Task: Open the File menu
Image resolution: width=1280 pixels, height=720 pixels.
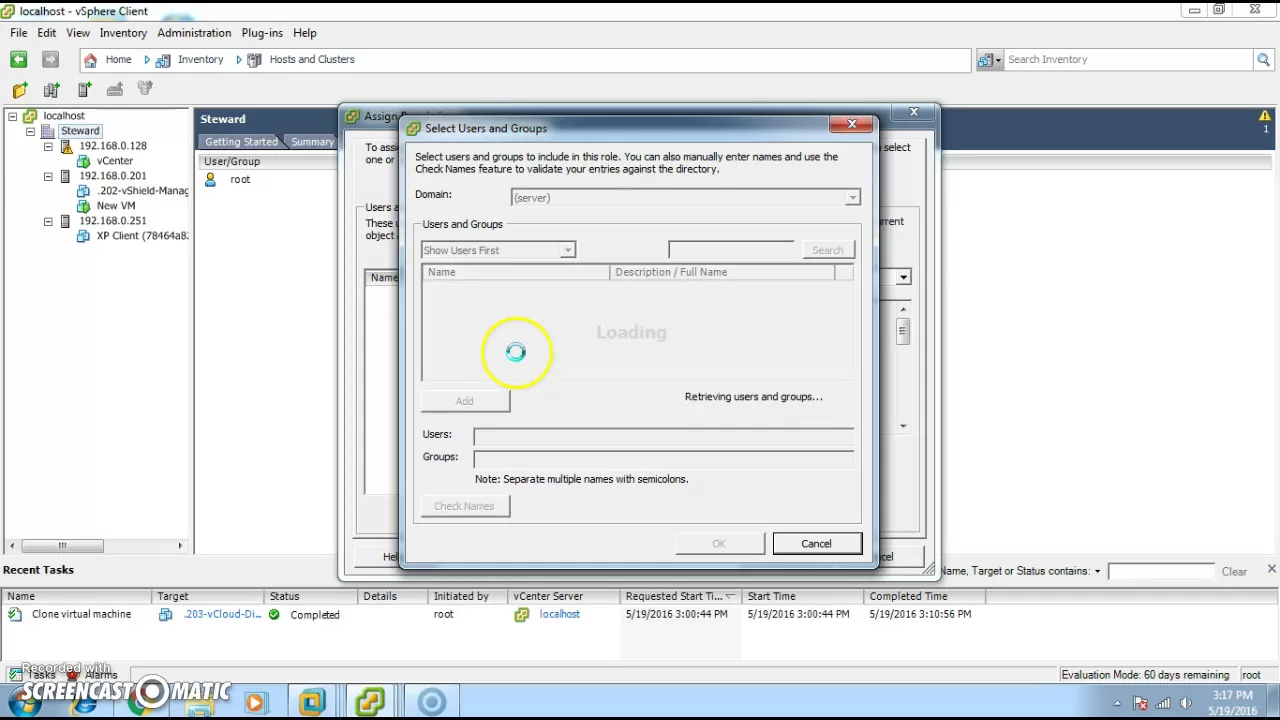Action: (19, 33)
